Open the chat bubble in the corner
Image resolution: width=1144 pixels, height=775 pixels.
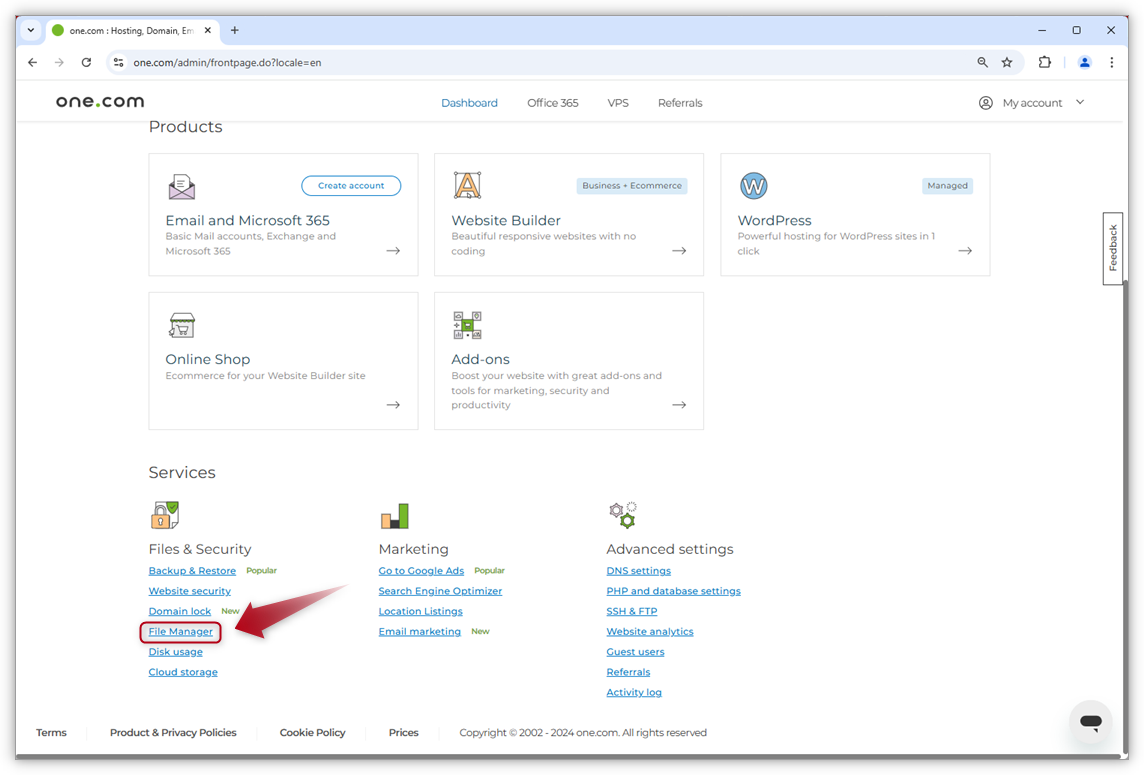(1090, 722)
